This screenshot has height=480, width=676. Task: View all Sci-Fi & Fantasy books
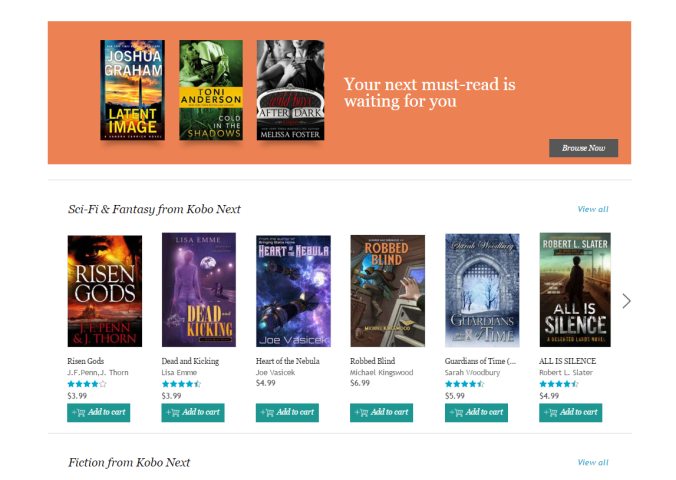592,209
